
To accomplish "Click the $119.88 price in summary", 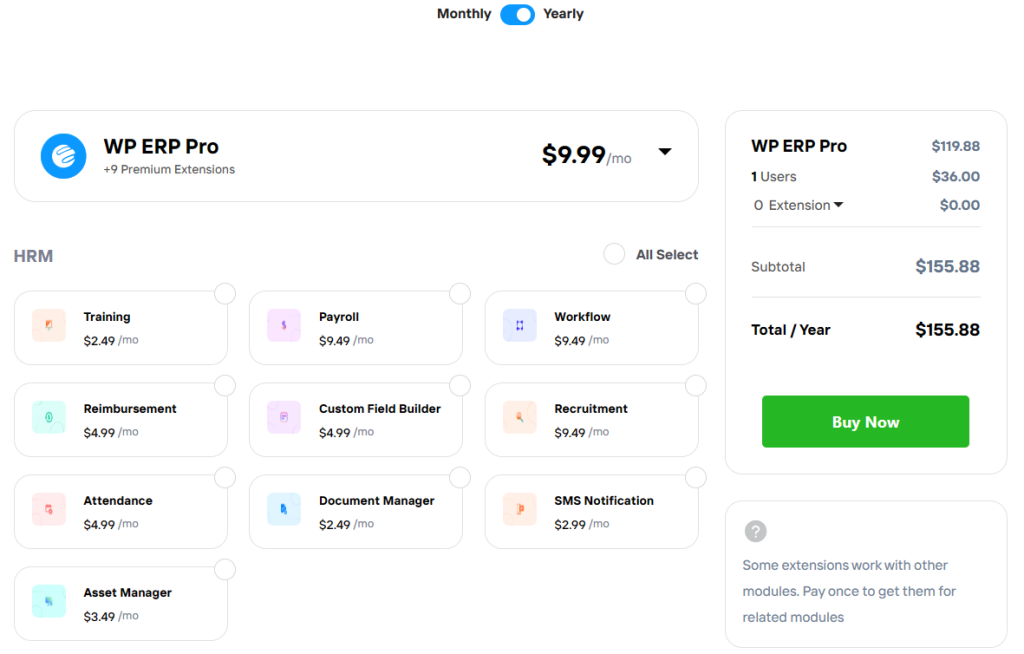I will (955, 146).
